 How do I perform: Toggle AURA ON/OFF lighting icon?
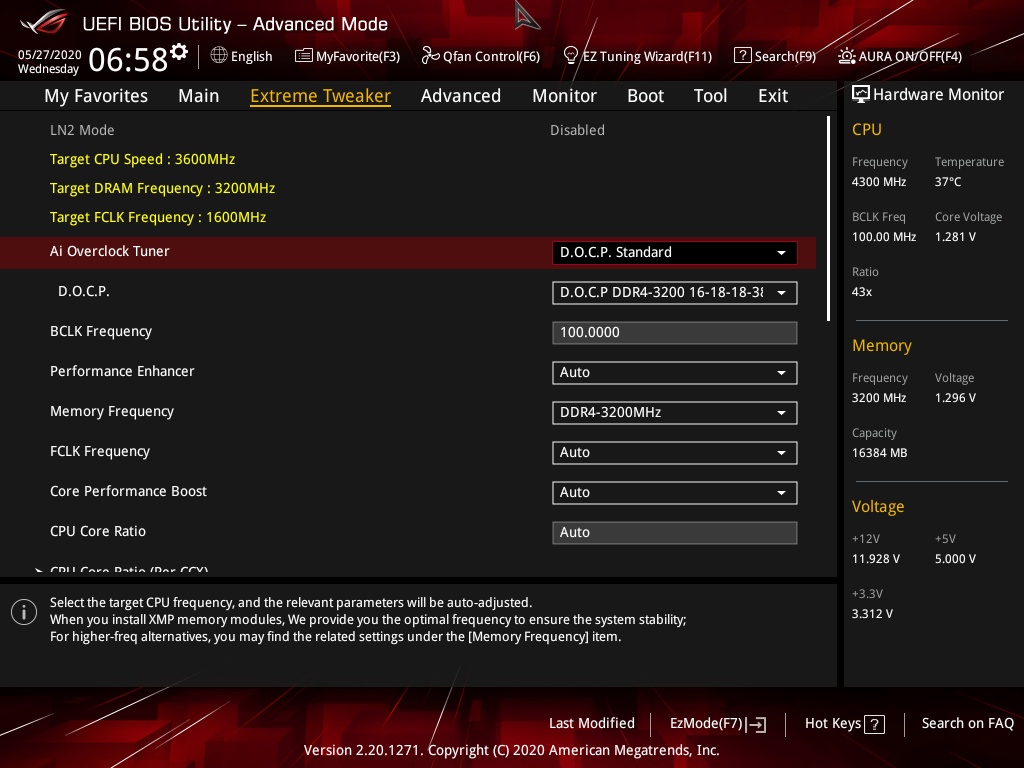click(x=847, y=56)
